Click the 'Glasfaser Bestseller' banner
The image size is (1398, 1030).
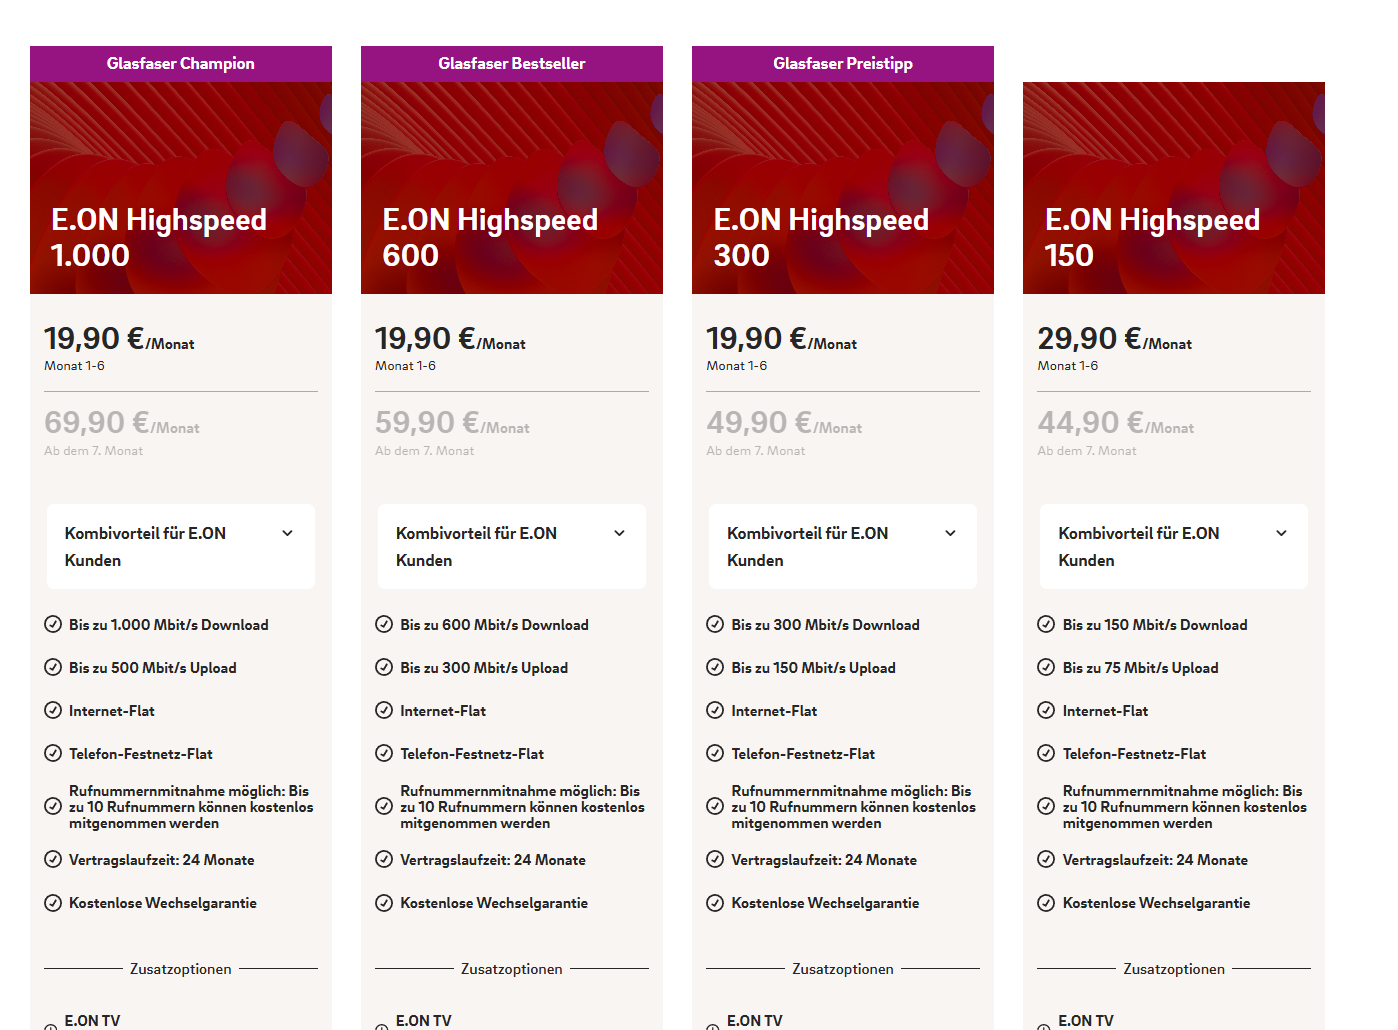click(512, 64)
